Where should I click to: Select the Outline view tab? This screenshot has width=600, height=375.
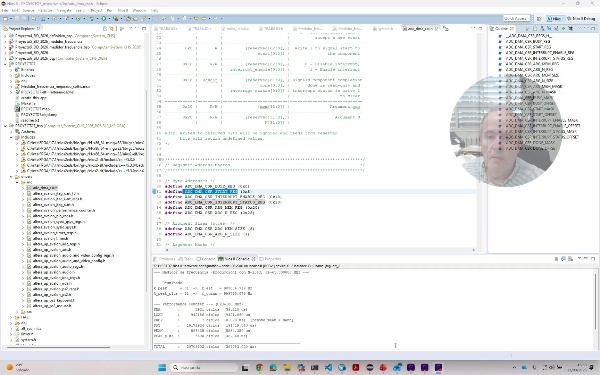[502, 28]
